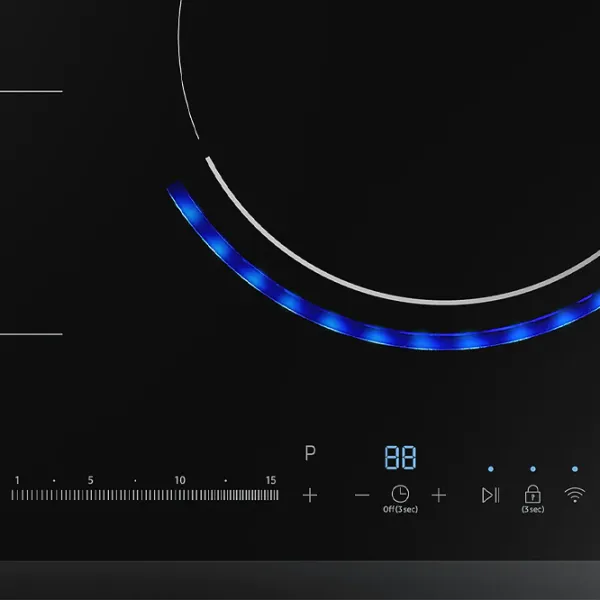Tap the plus below the P boost label
Screen dimensions: 600x600
coord(310,495)
